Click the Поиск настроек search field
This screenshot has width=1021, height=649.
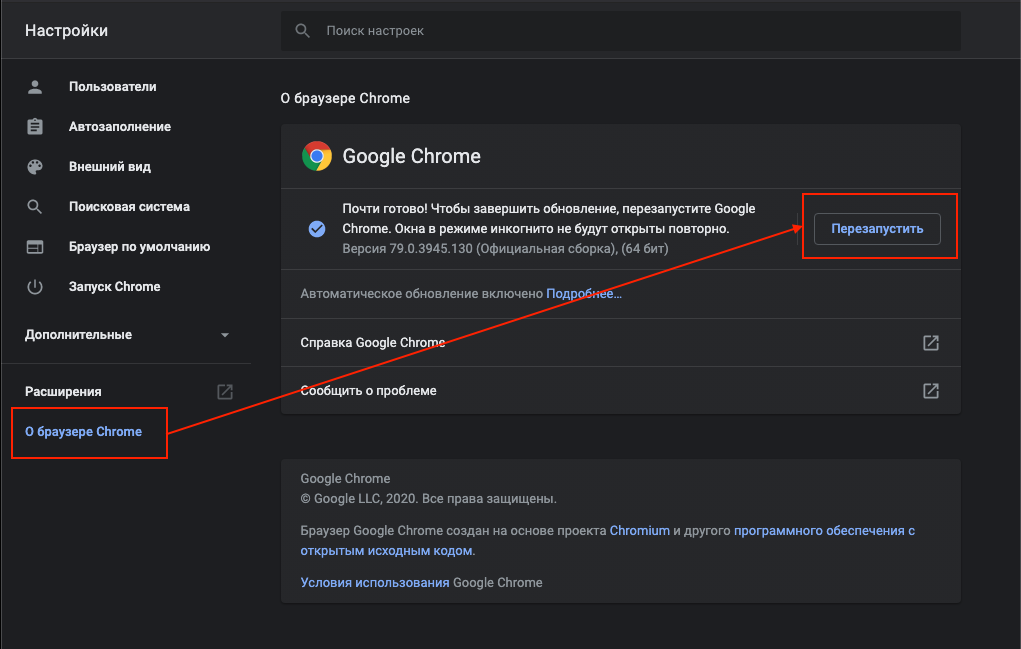[x=620, y=31]
